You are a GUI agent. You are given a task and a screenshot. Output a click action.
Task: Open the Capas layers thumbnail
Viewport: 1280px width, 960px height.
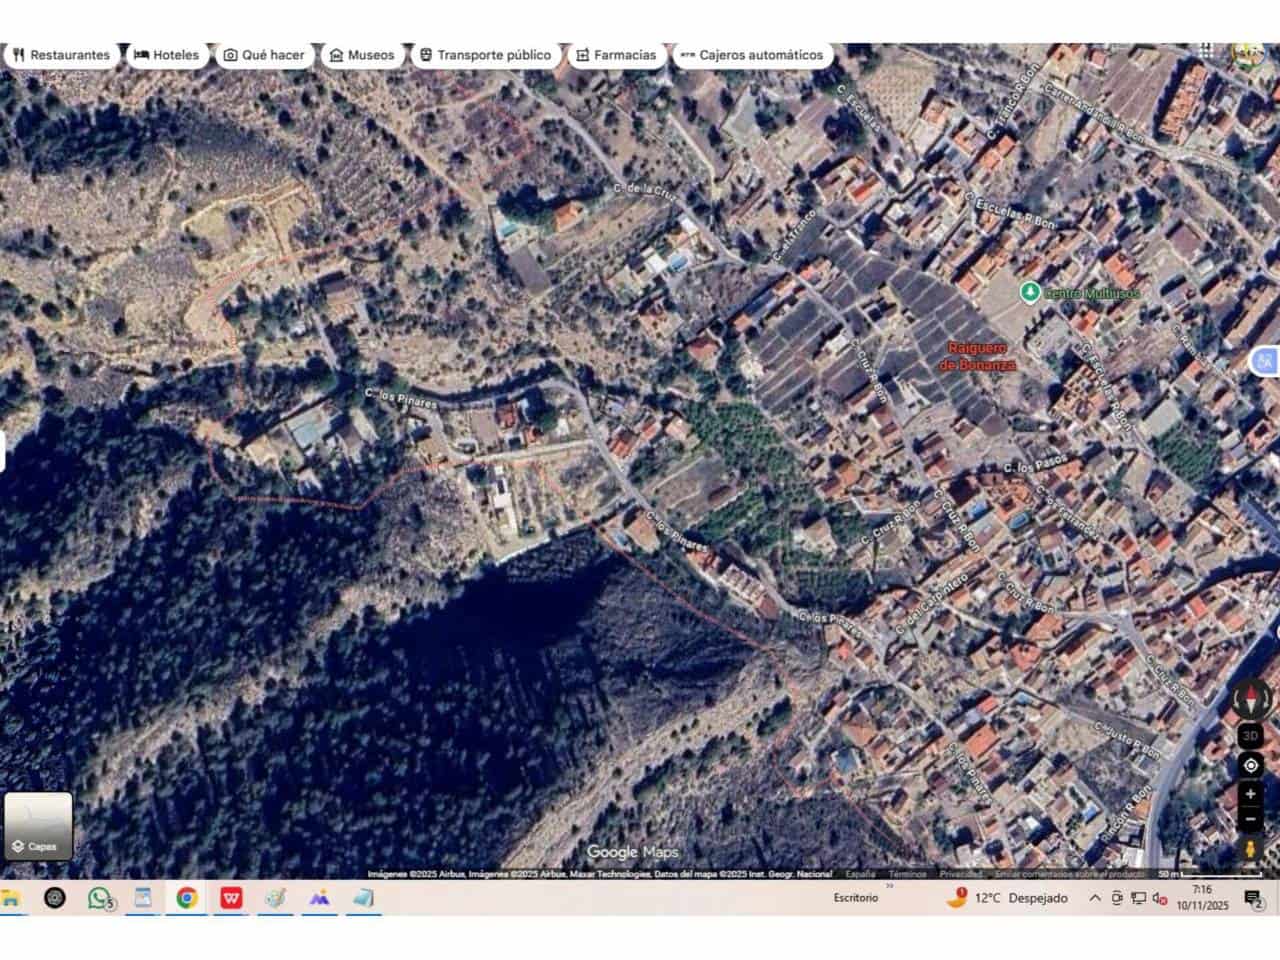(38, 826)
